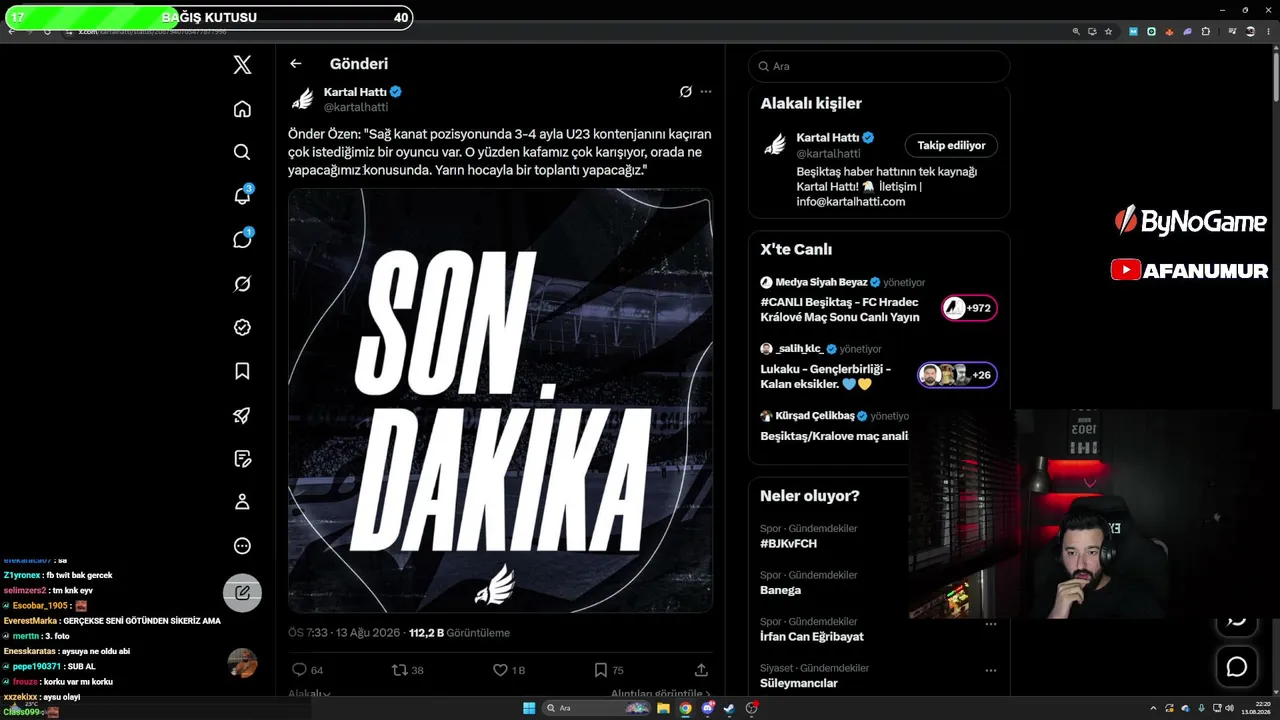Bookmark this page with the star icon
This screenshot has height=720, width=1280.
pyautogui.click(x=1108, y=32)
